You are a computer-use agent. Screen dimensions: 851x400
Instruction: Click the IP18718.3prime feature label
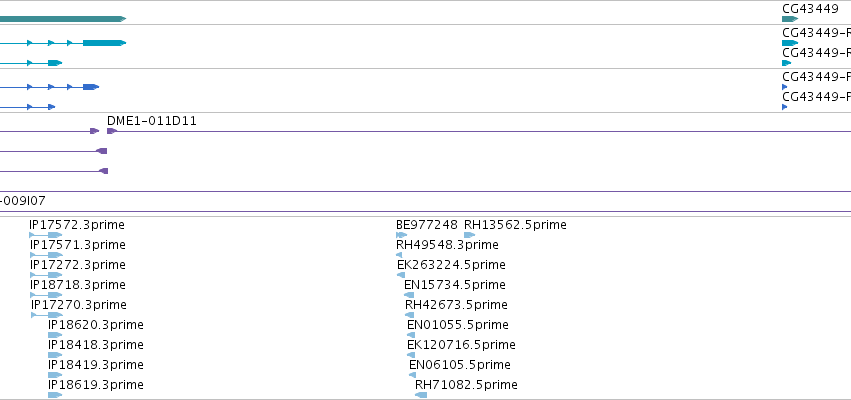click(78, 285)
